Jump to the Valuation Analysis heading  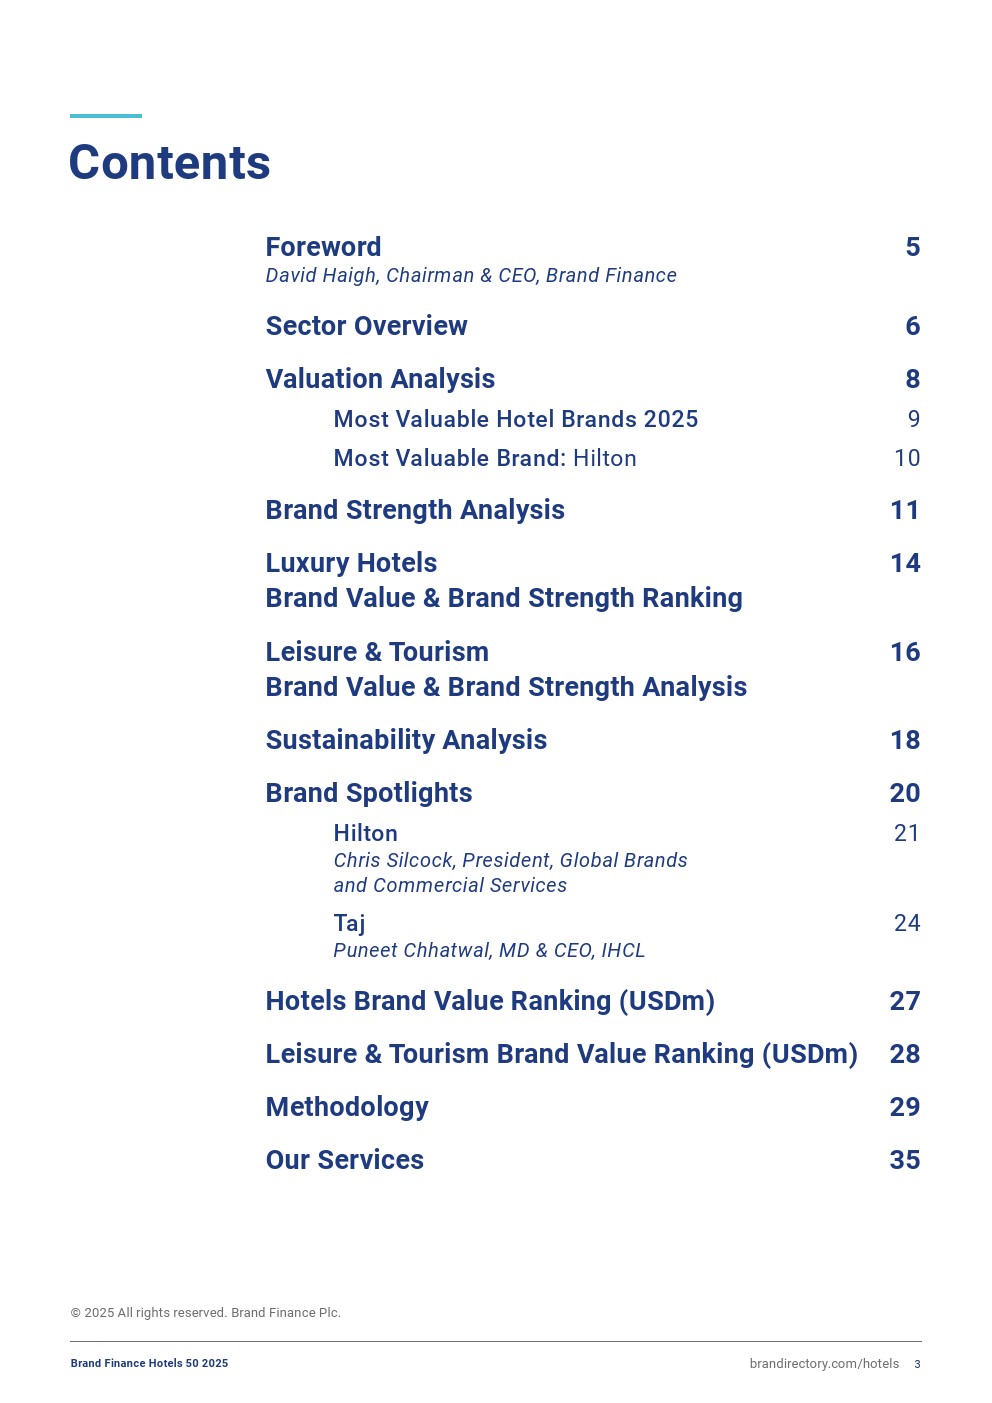pyautogui.click(x=380, y=379)
